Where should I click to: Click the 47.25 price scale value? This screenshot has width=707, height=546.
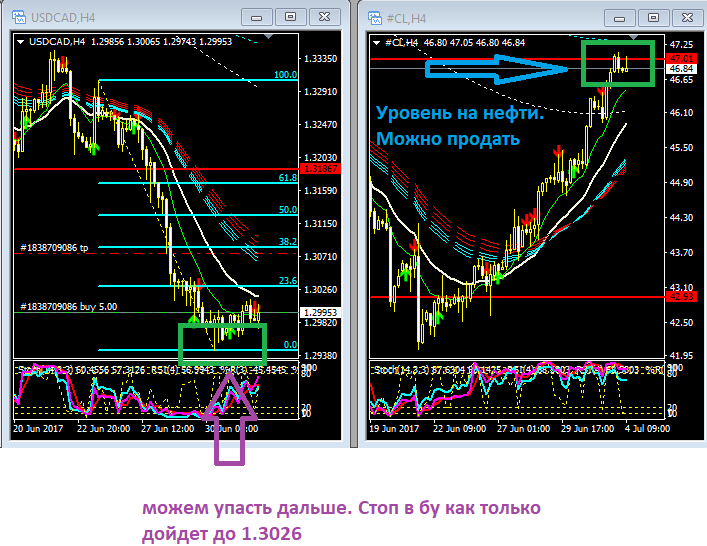[x=681, y=44]
